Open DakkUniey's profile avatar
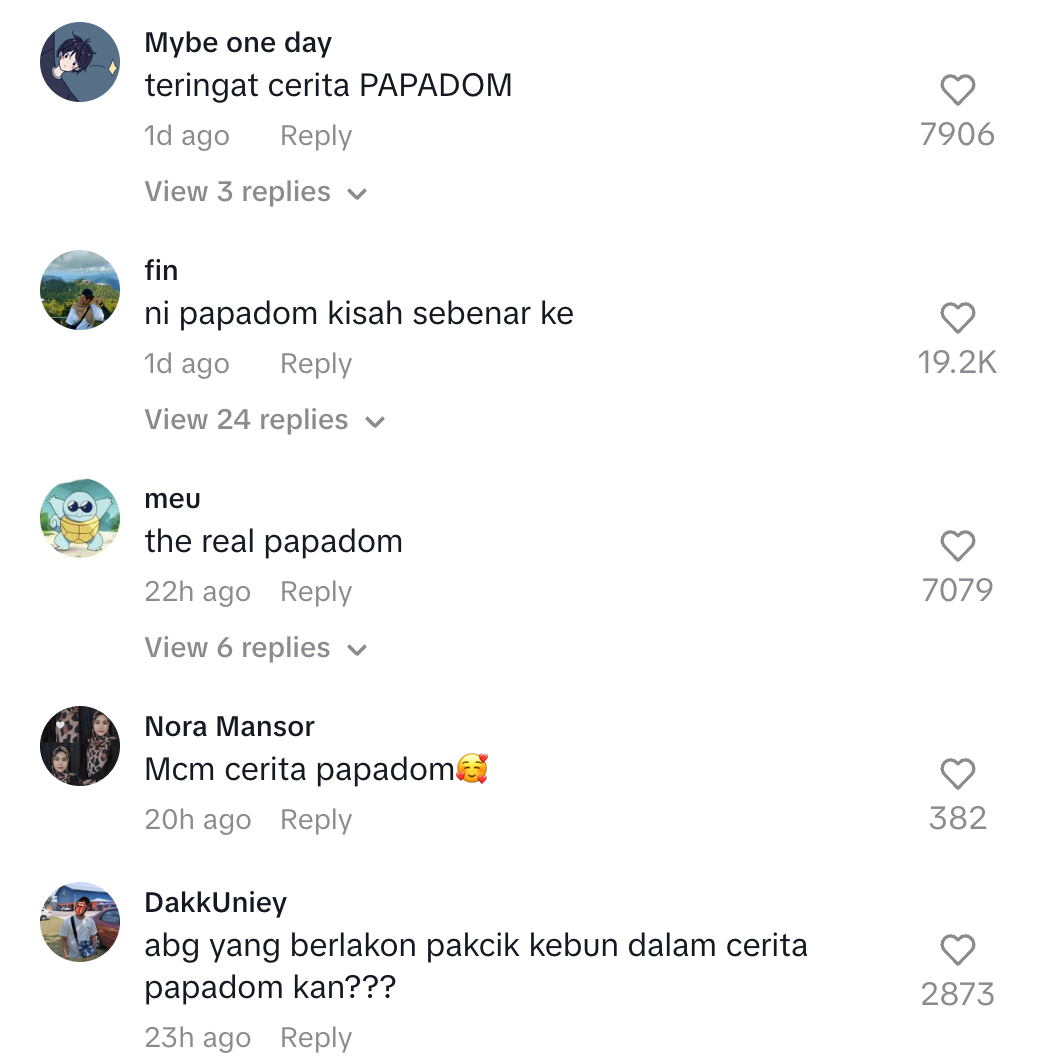This screenshot has height=1060, width=1040. [80, 921]
